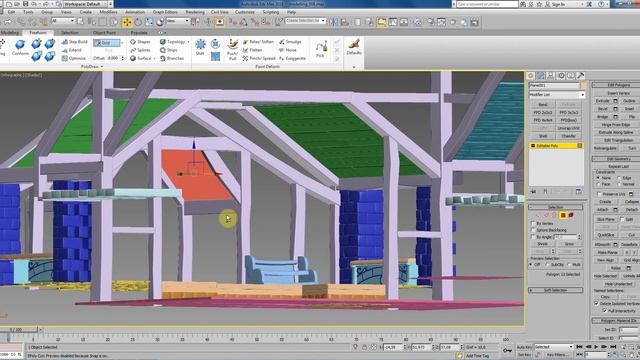The image size is (640, 360).
Task: Select SubObj preview selection radio
Action: [x=547, y=265]
